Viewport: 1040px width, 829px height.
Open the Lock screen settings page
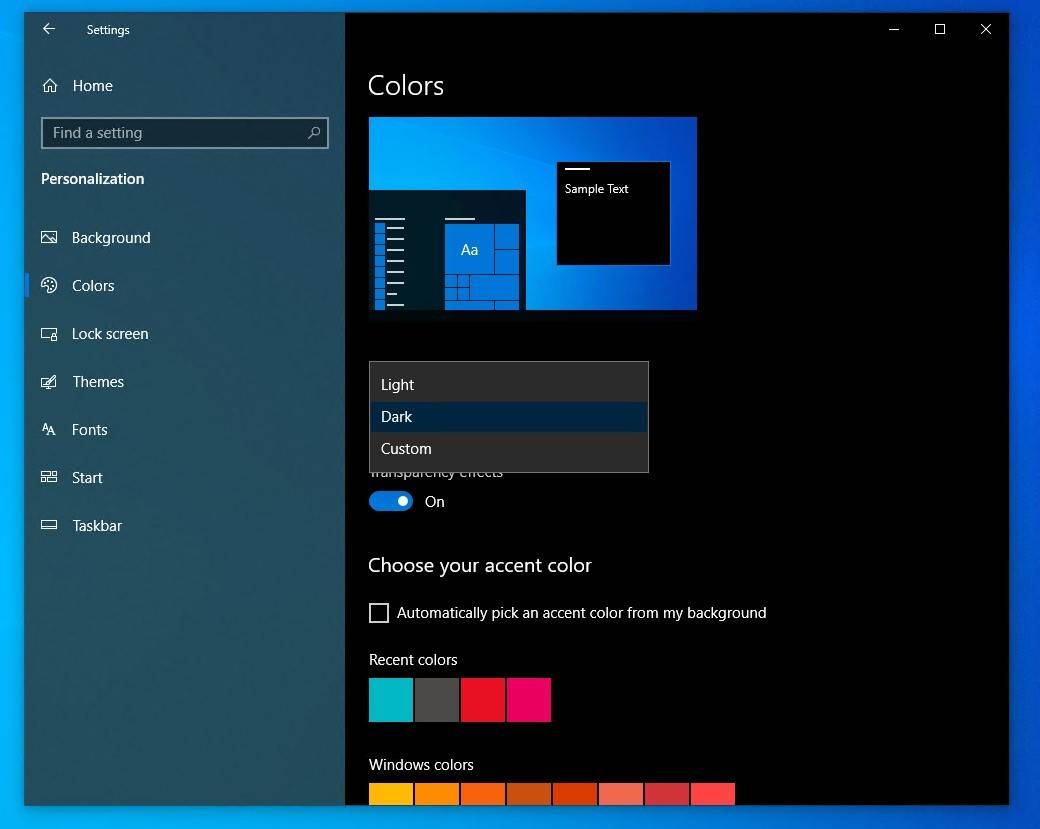point(184,334)
